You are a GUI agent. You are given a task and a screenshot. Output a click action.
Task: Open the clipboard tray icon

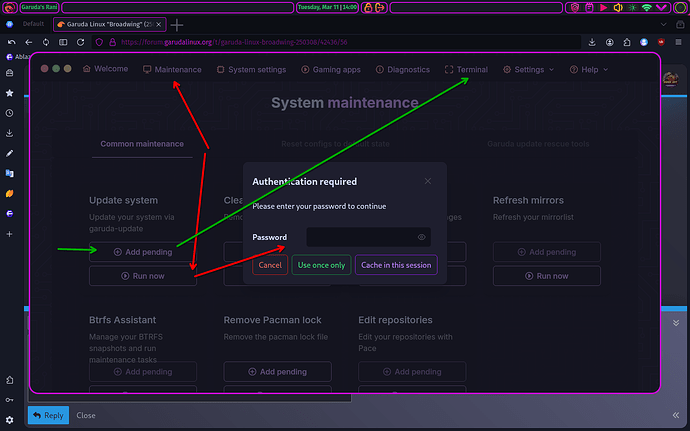coord(589,7)
